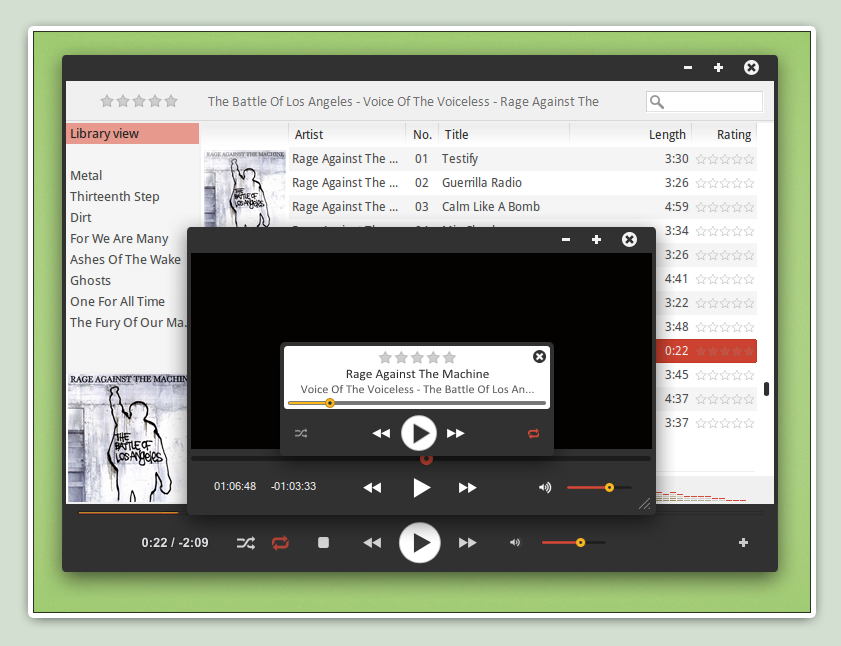Select Thirteenth Step in the sidebar

(115, 196)
